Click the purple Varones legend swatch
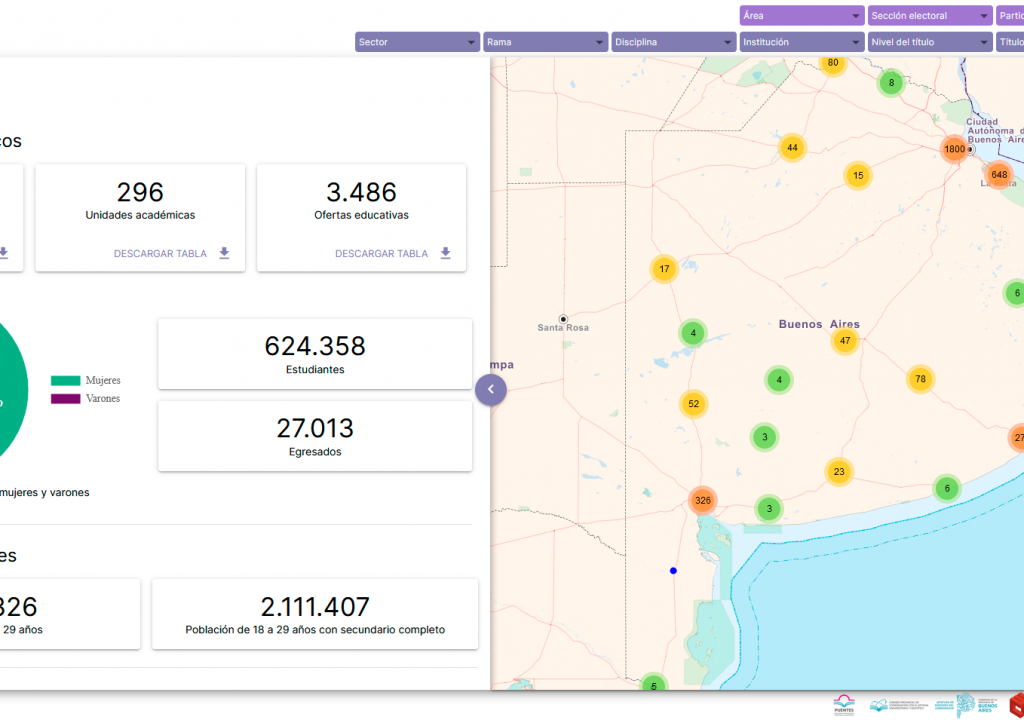 [65, 399]
